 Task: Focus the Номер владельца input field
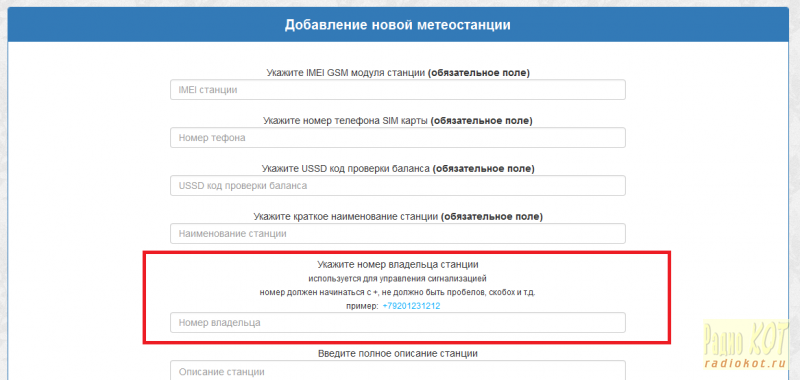(397, 323)
